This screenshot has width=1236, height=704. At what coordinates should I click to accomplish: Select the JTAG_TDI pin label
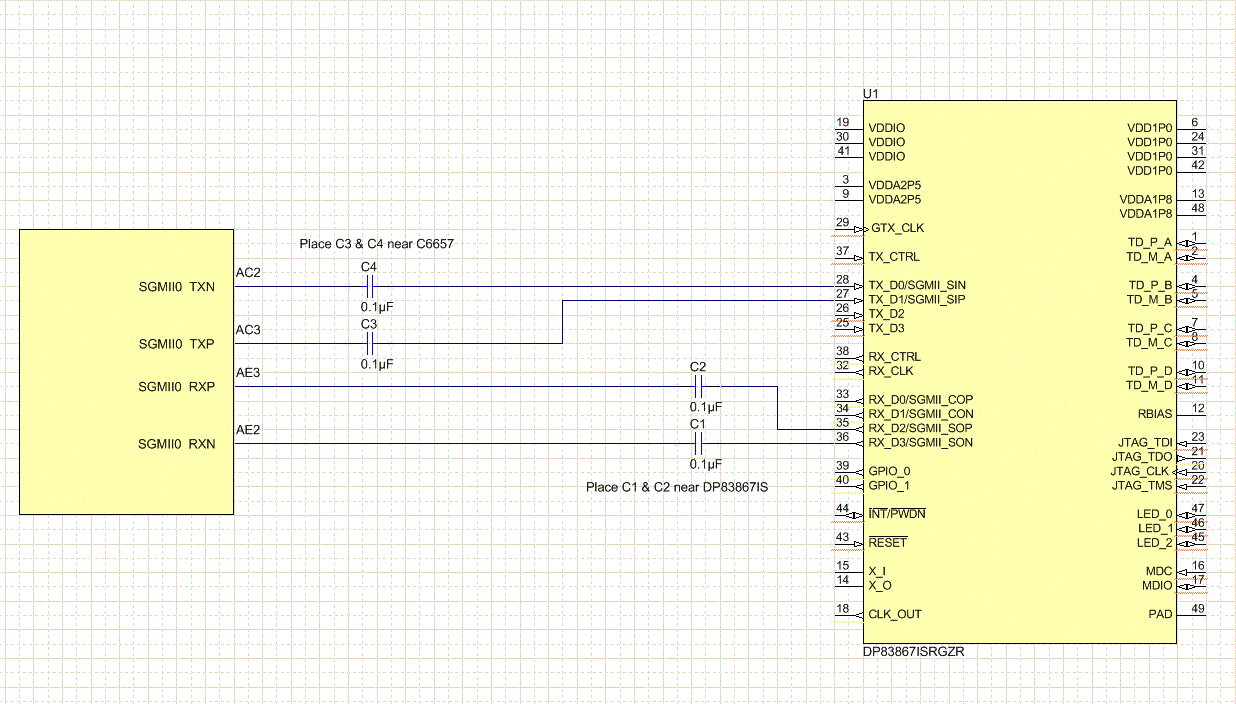[1145, 442]
